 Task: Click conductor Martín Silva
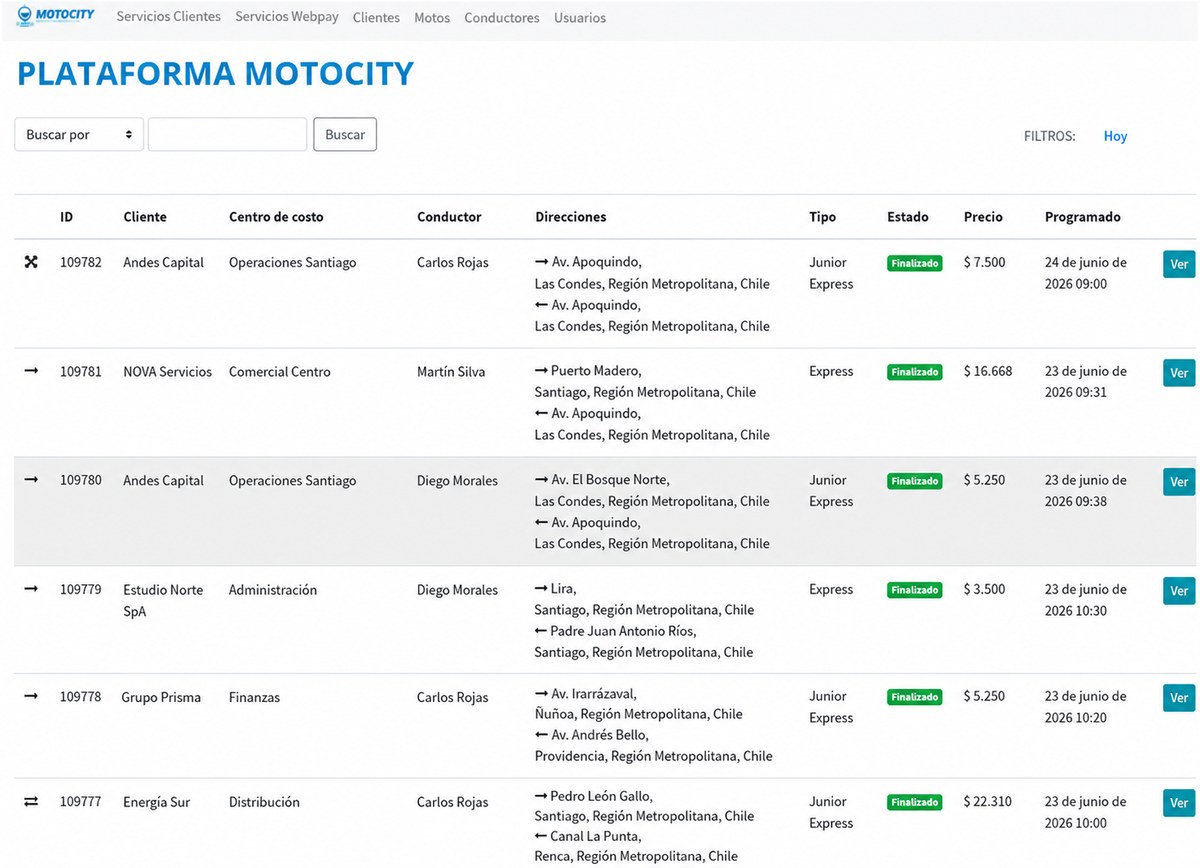click(451, 371)
